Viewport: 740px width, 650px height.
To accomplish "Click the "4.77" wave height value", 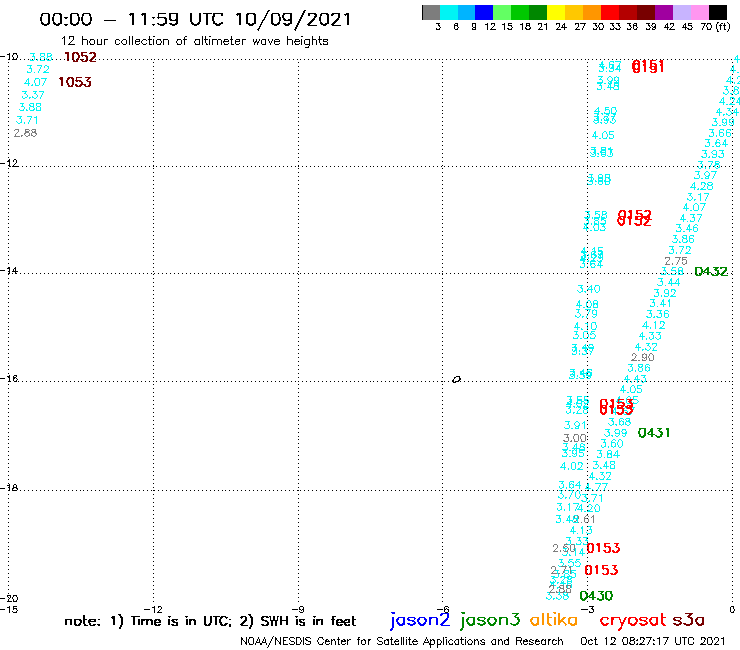I will coord(597,487).
